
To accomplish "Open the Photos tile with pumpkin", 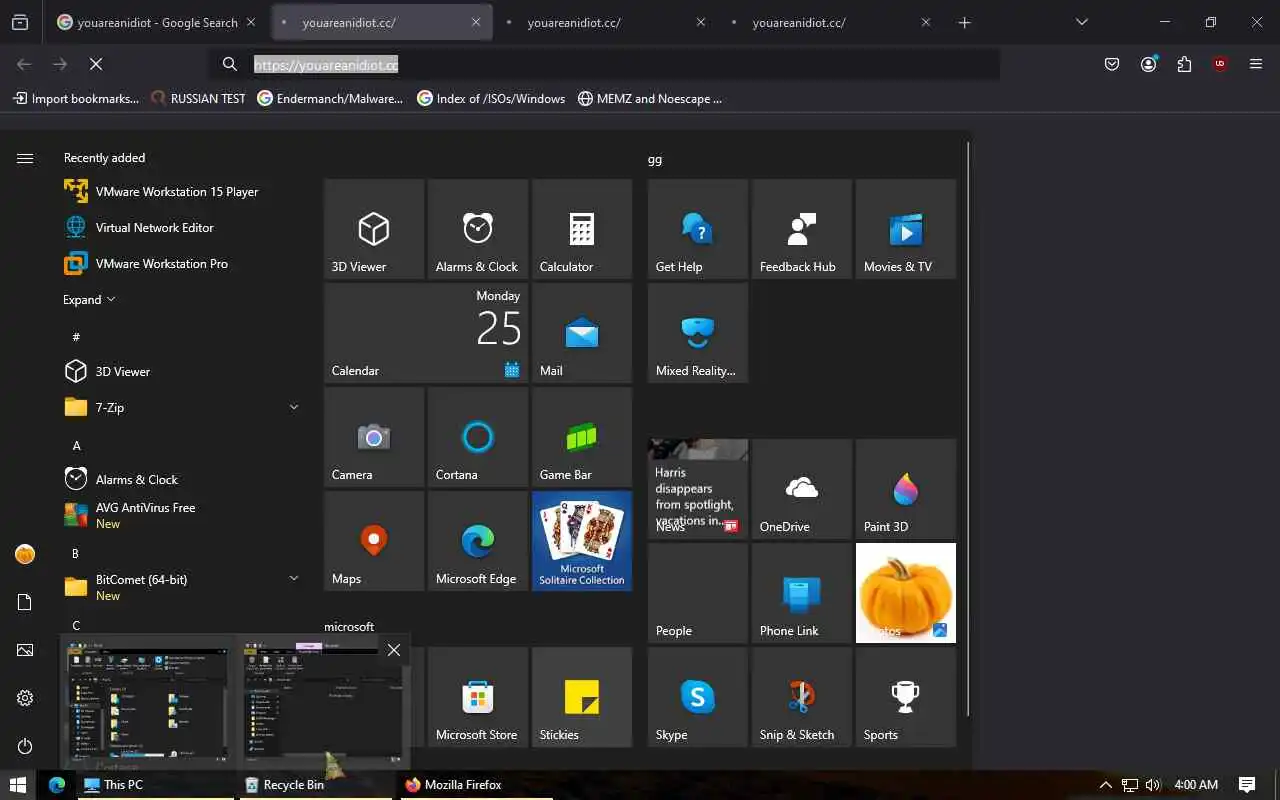I will tap(906, 593).
